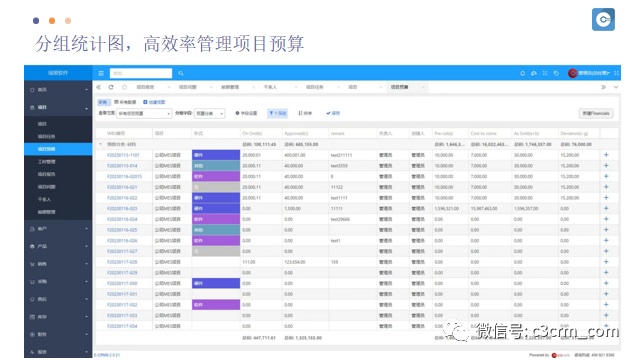The image size is (640, 360).
Task: Click the filter button with funnel icon
Action: [278, 113]
